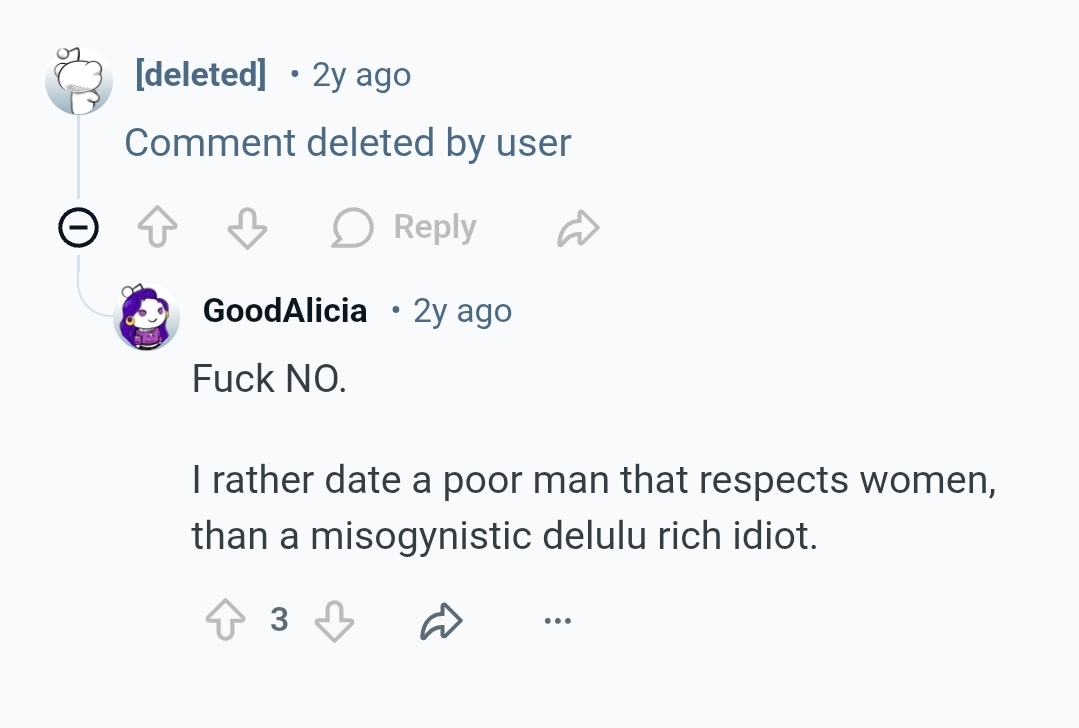Downvote GoodAlicia's comment
Viewport: 1079px width, 728px height.
[334, 622]
